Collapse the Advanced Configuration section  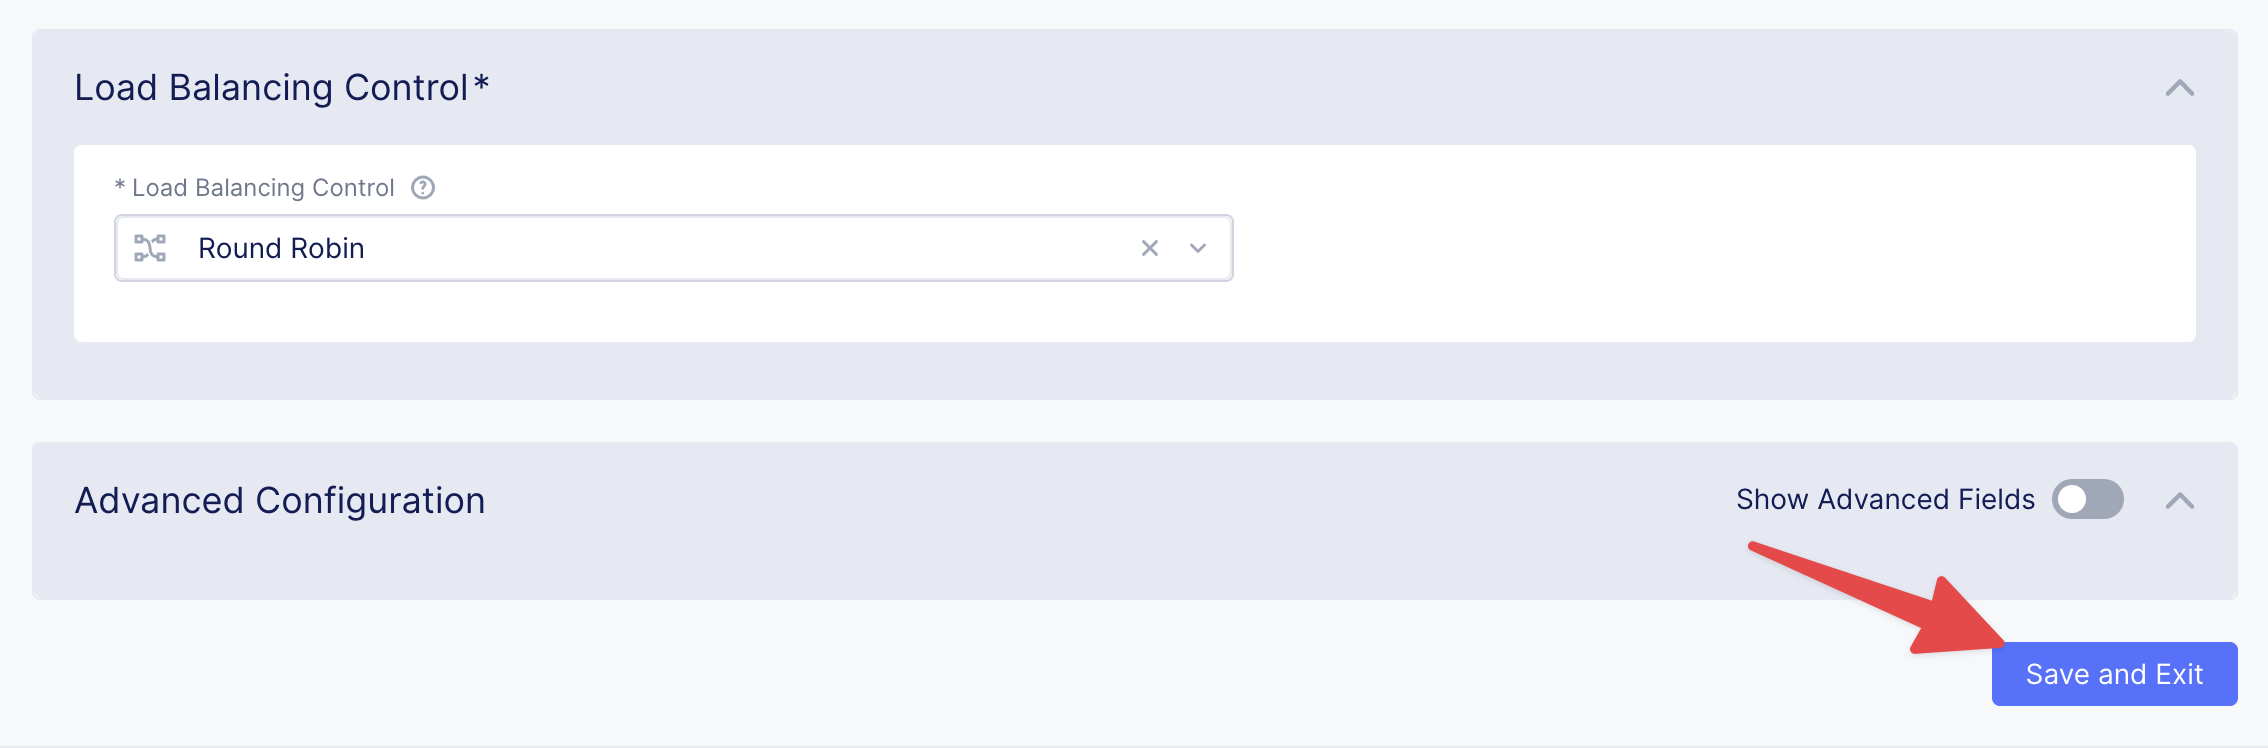(2180, 501)
